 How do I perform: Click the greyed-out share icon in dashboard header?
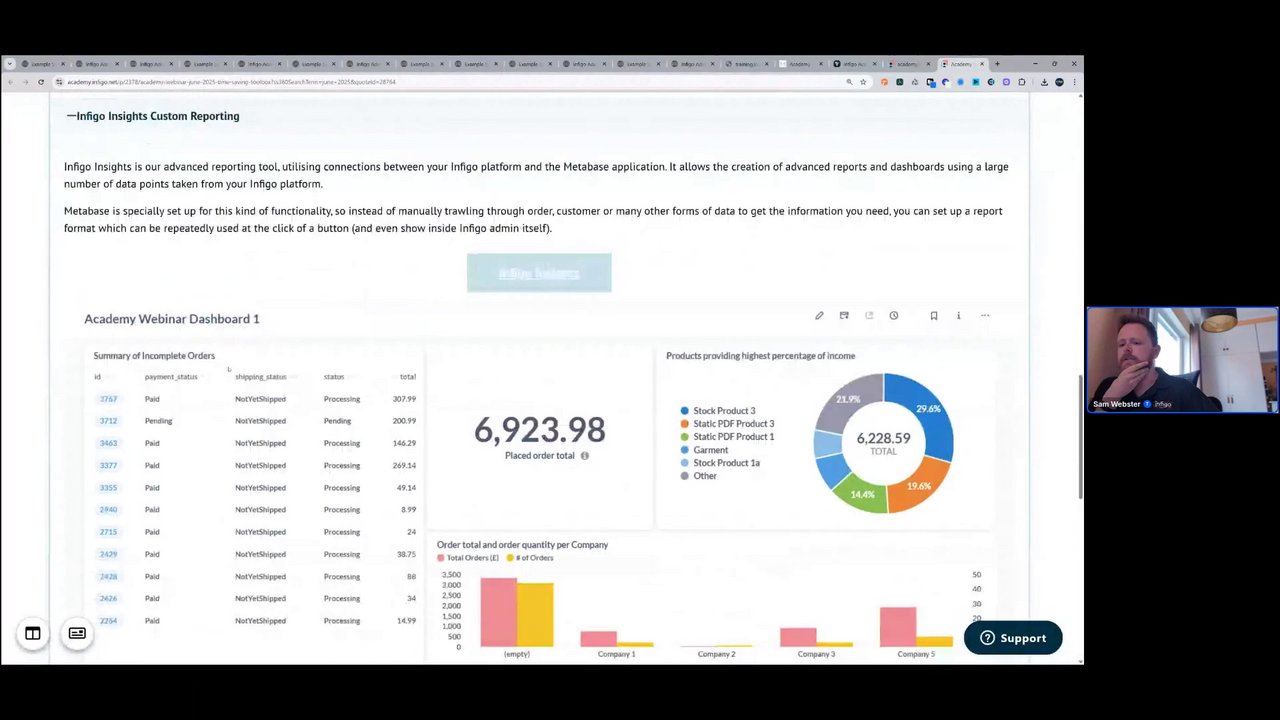click(x=869, y=316)
